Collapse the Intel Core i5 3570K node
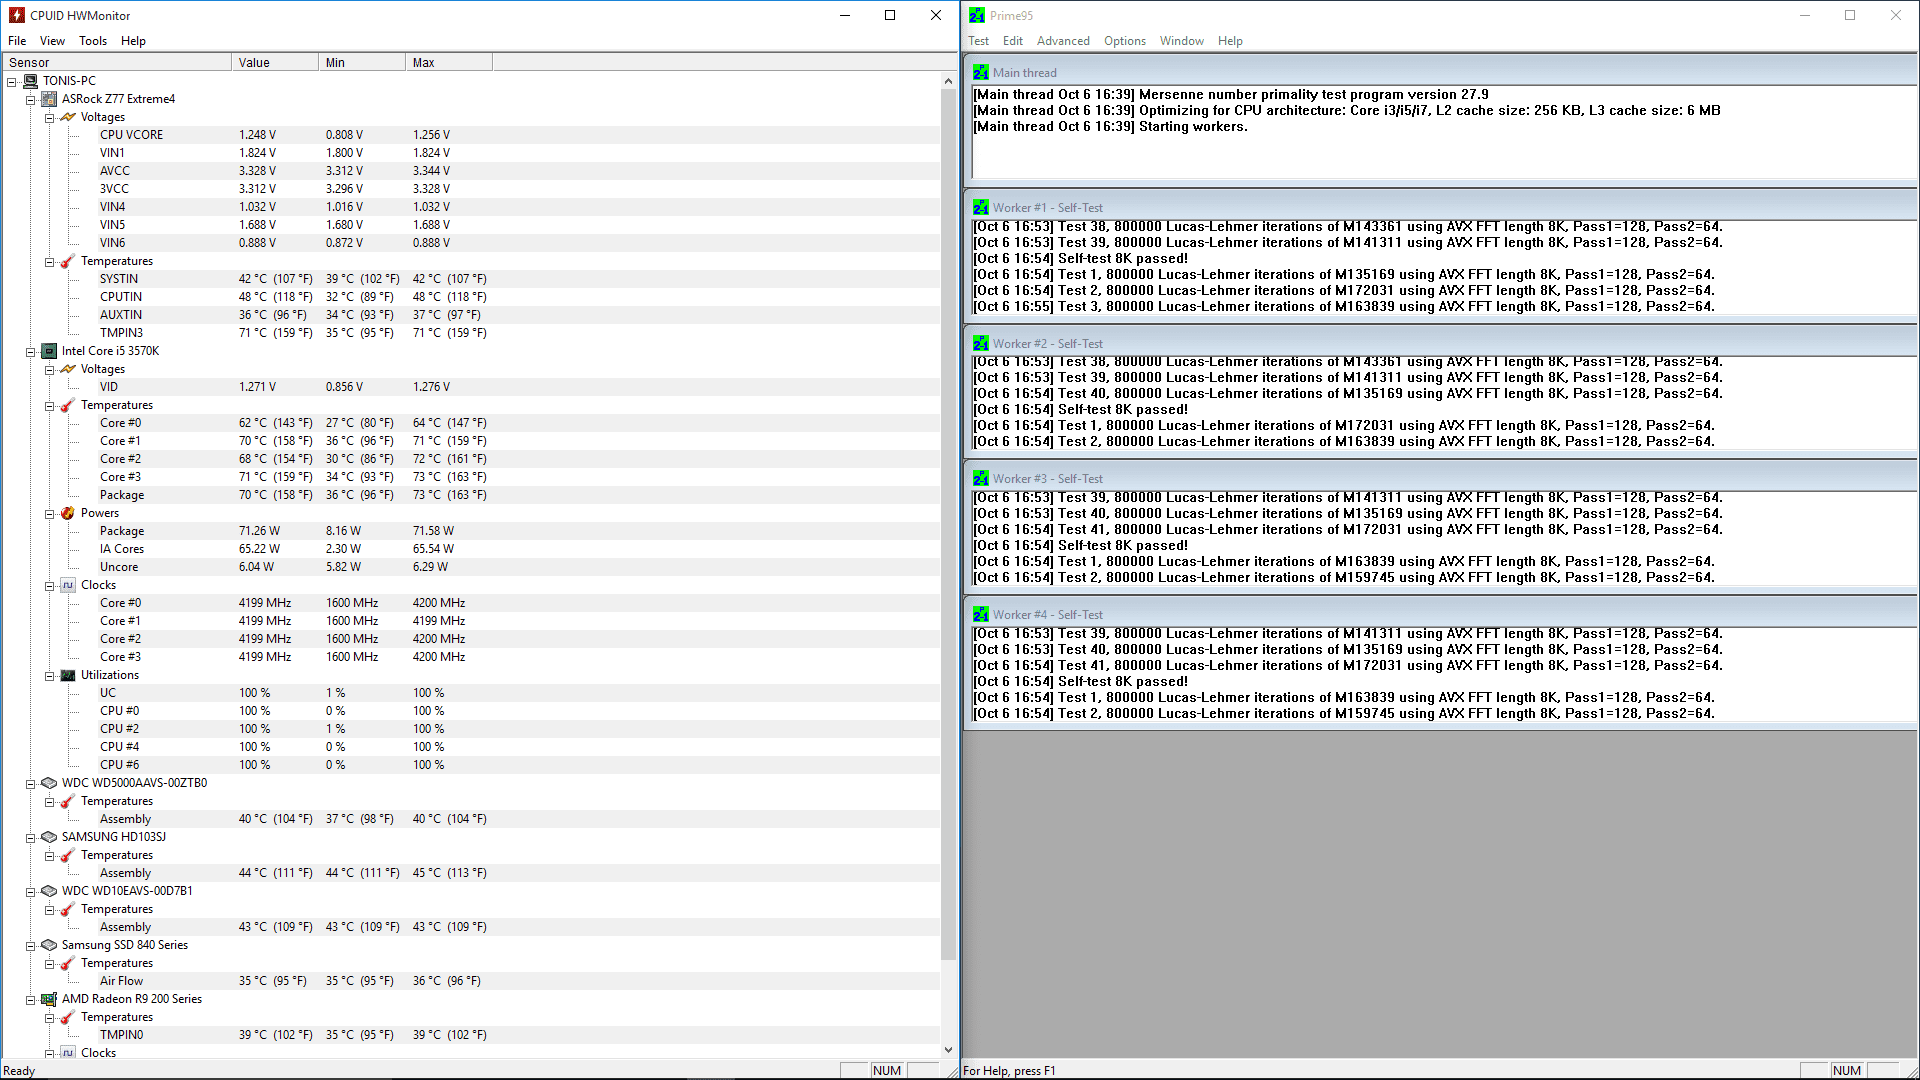 (x=31, y=352)
